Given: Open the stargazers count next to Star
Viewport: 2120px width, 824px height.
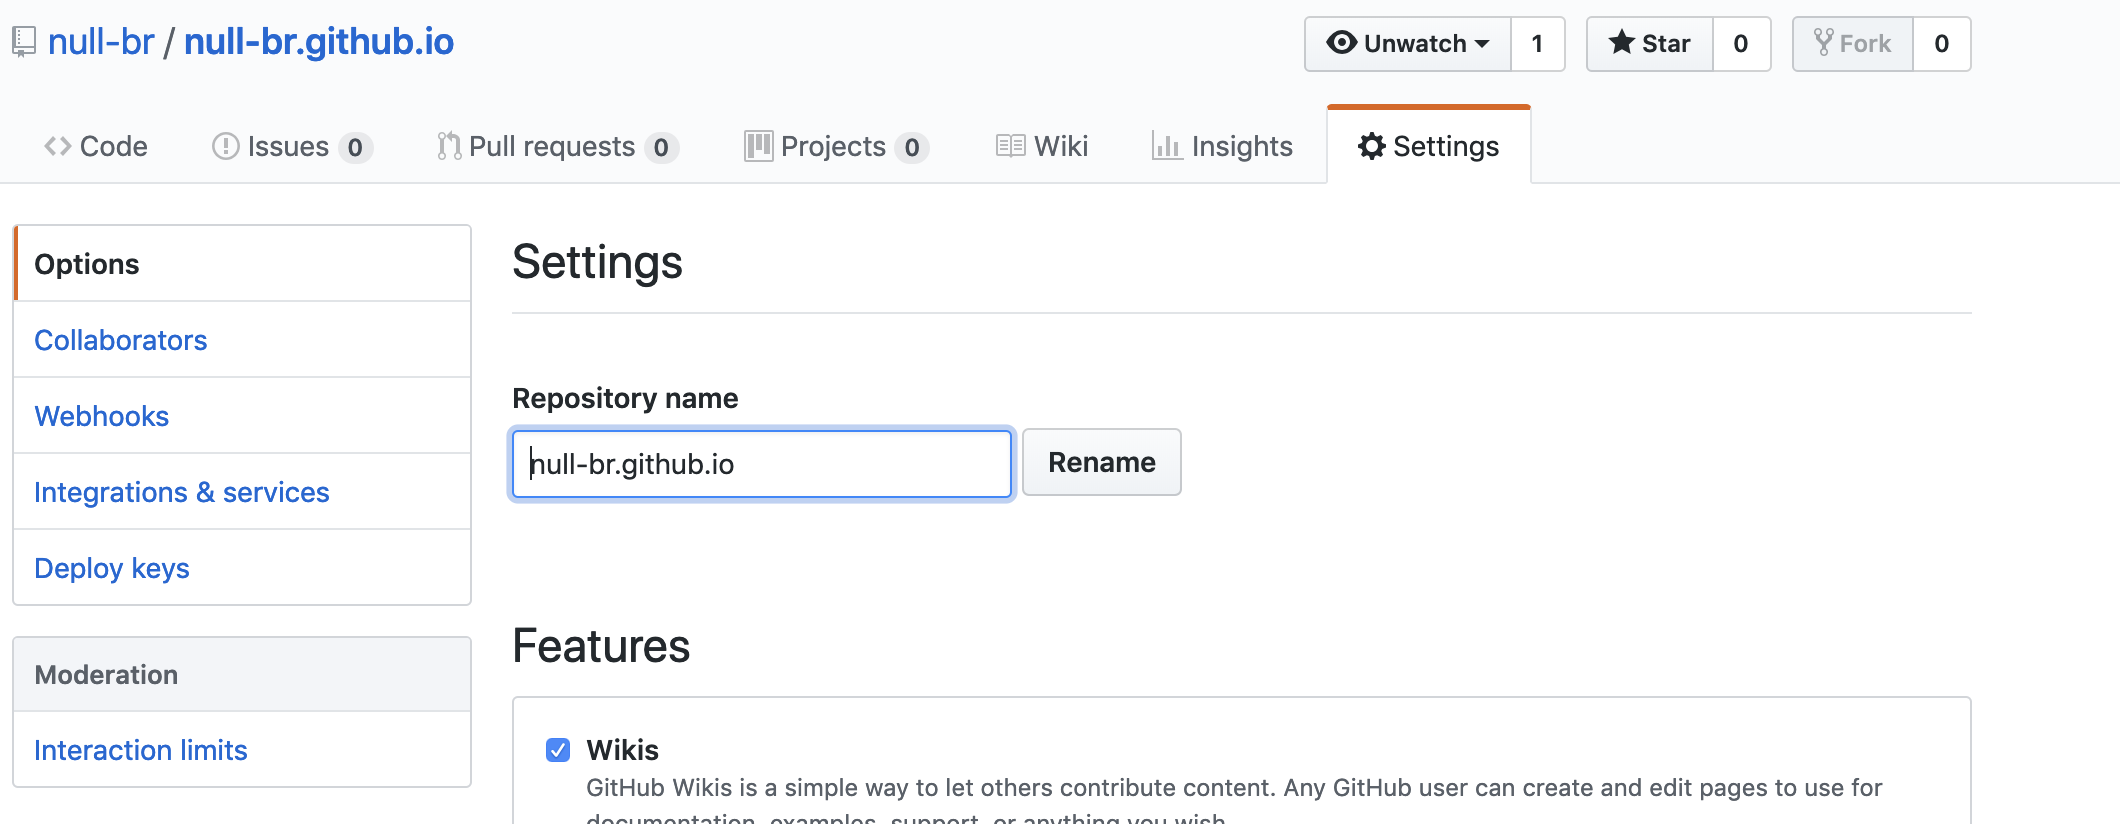Looking at the screenshot, I should coord(1742,44).
